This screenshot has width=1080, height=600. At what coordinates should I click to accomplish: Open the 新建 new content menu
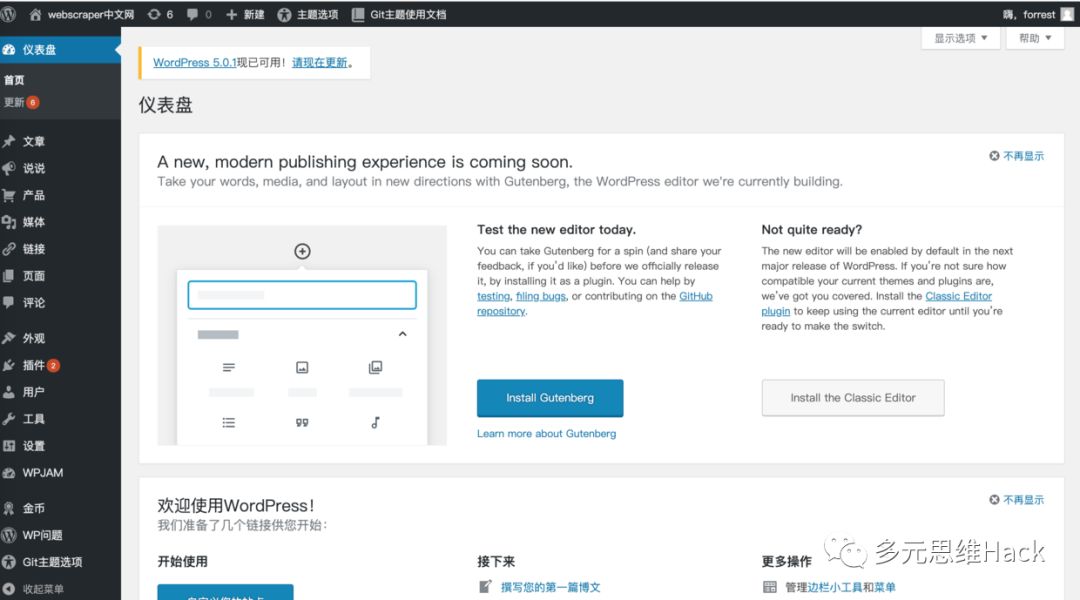coord(245,14)
